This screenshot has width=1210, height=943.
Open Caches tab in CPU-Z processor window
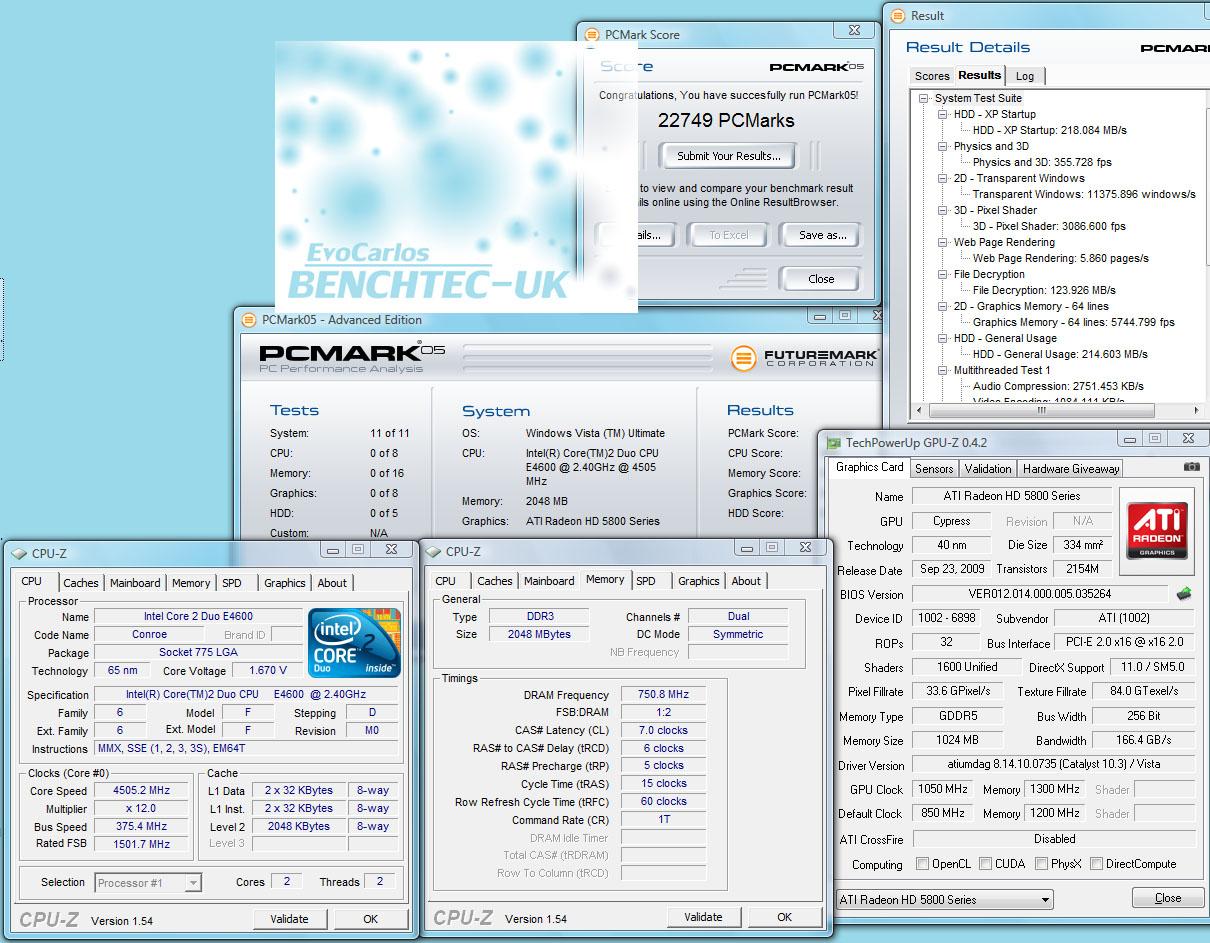point(81,583)
